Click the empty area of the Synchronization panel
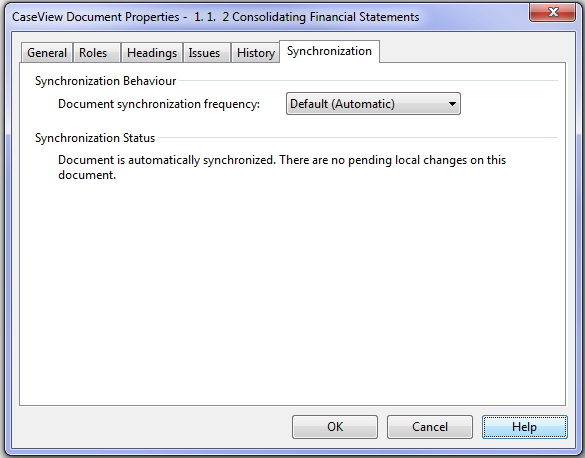585x458 pixels. click(292, 291)
